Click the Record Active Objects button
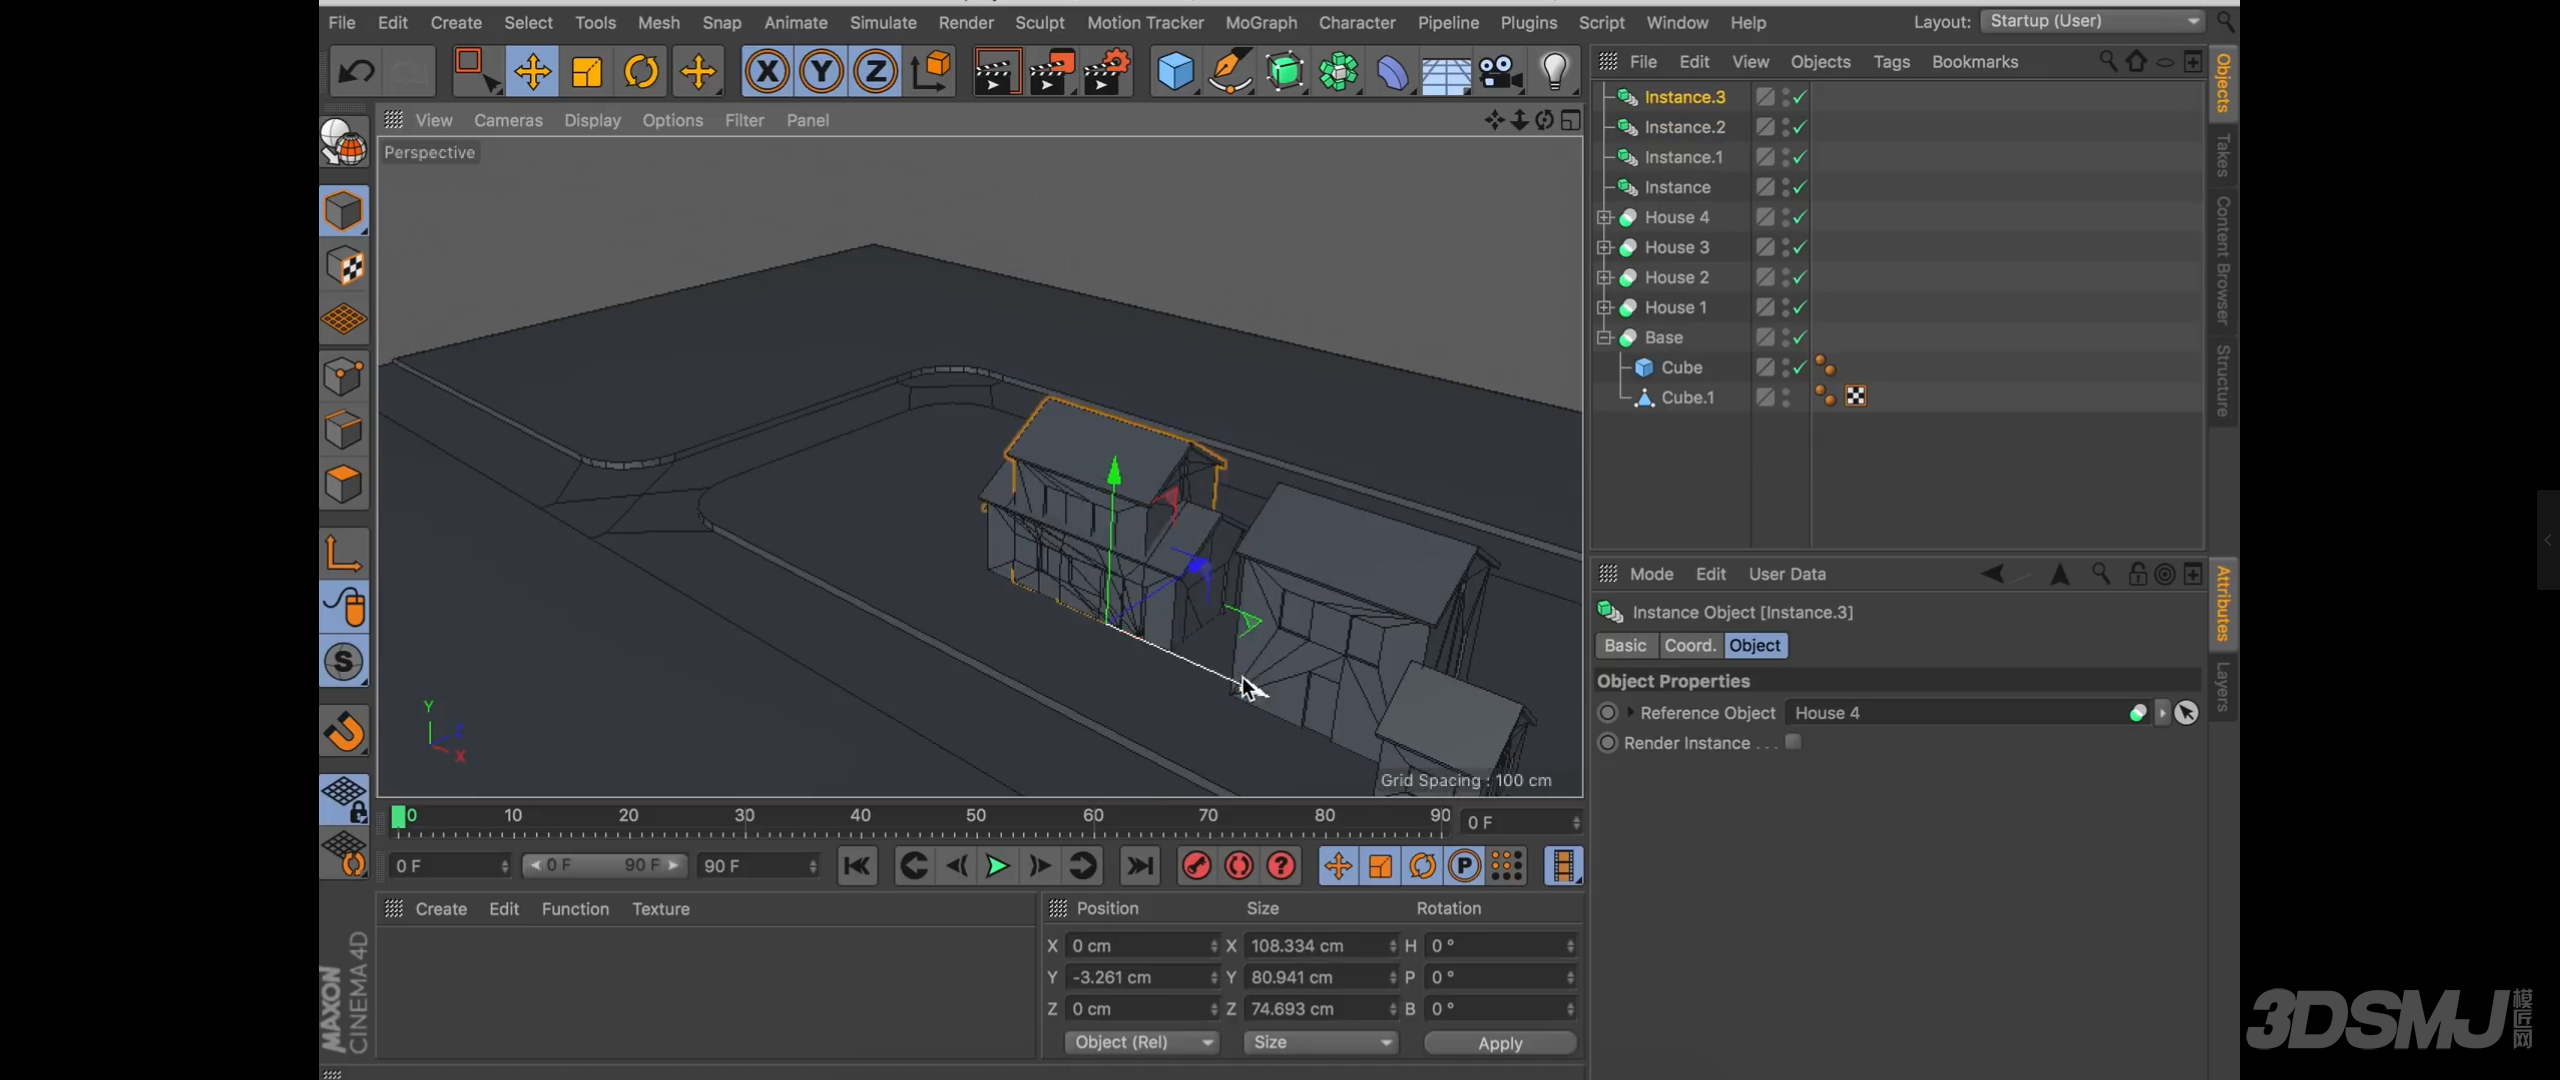The width and height of the screenshot is (2560, 1080). 1196,866
